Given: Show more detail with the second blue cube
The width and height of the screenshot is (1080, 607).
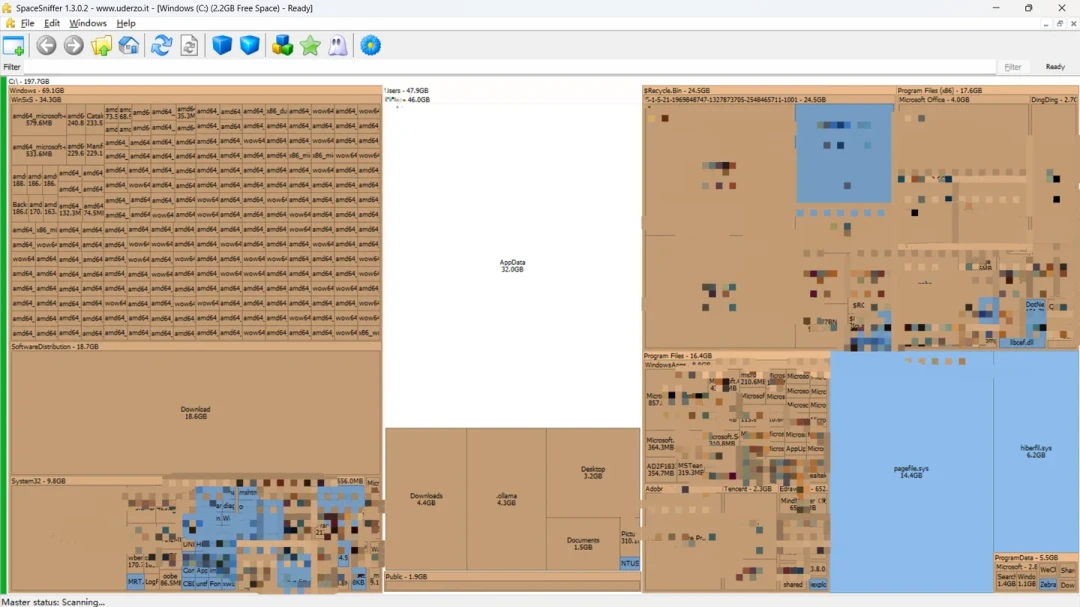Looking at the screenshot, I should [x=249, y=46].
